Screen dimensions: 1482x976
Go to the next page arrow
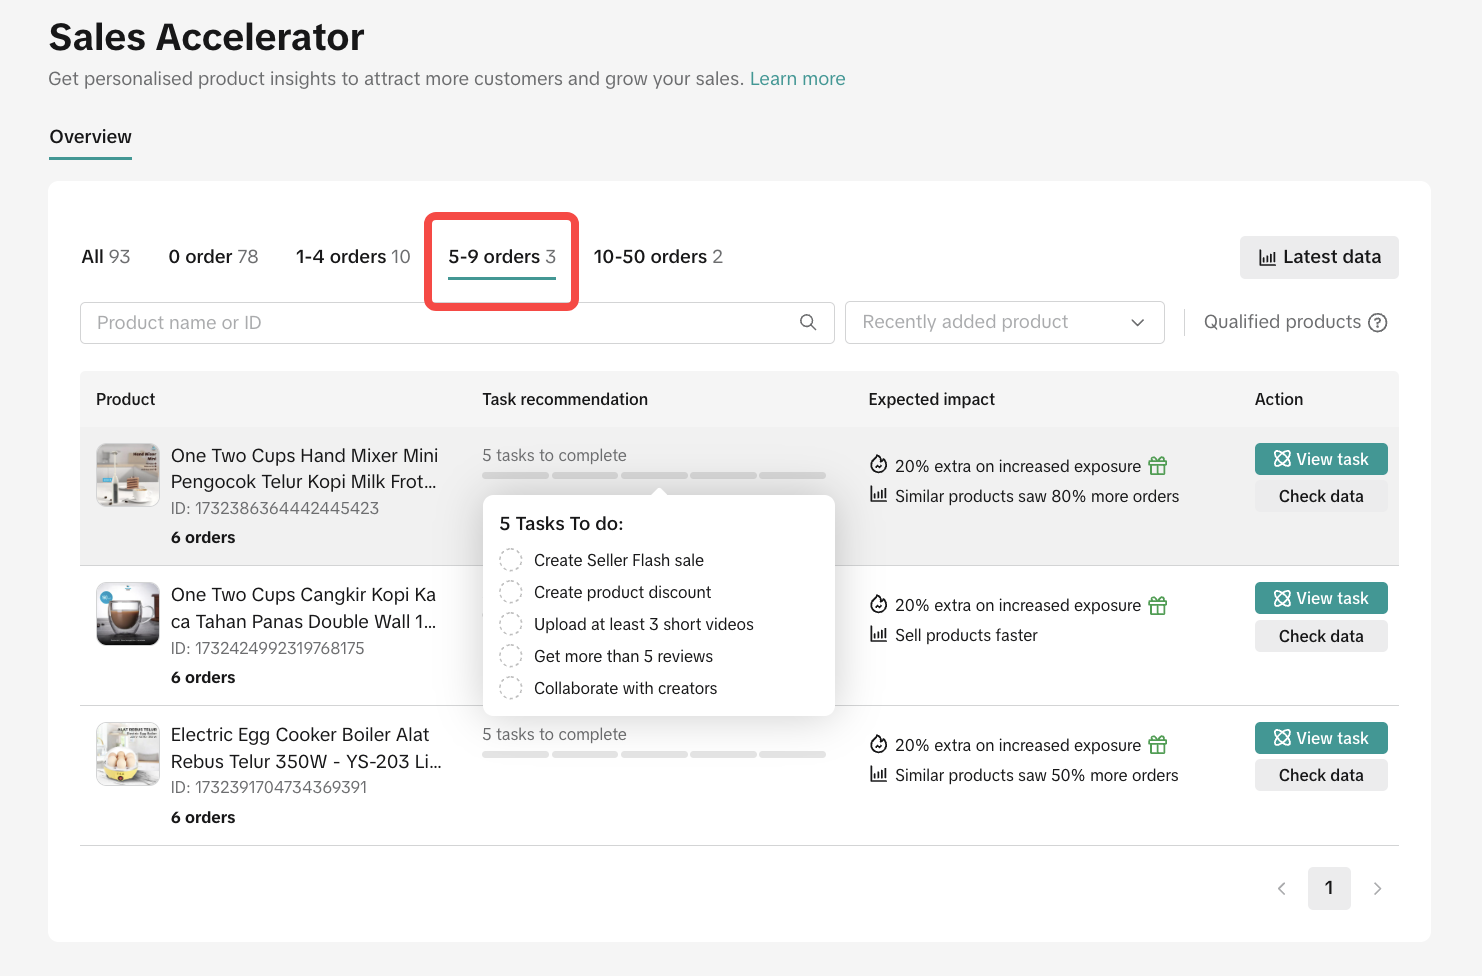[1377, 888]
